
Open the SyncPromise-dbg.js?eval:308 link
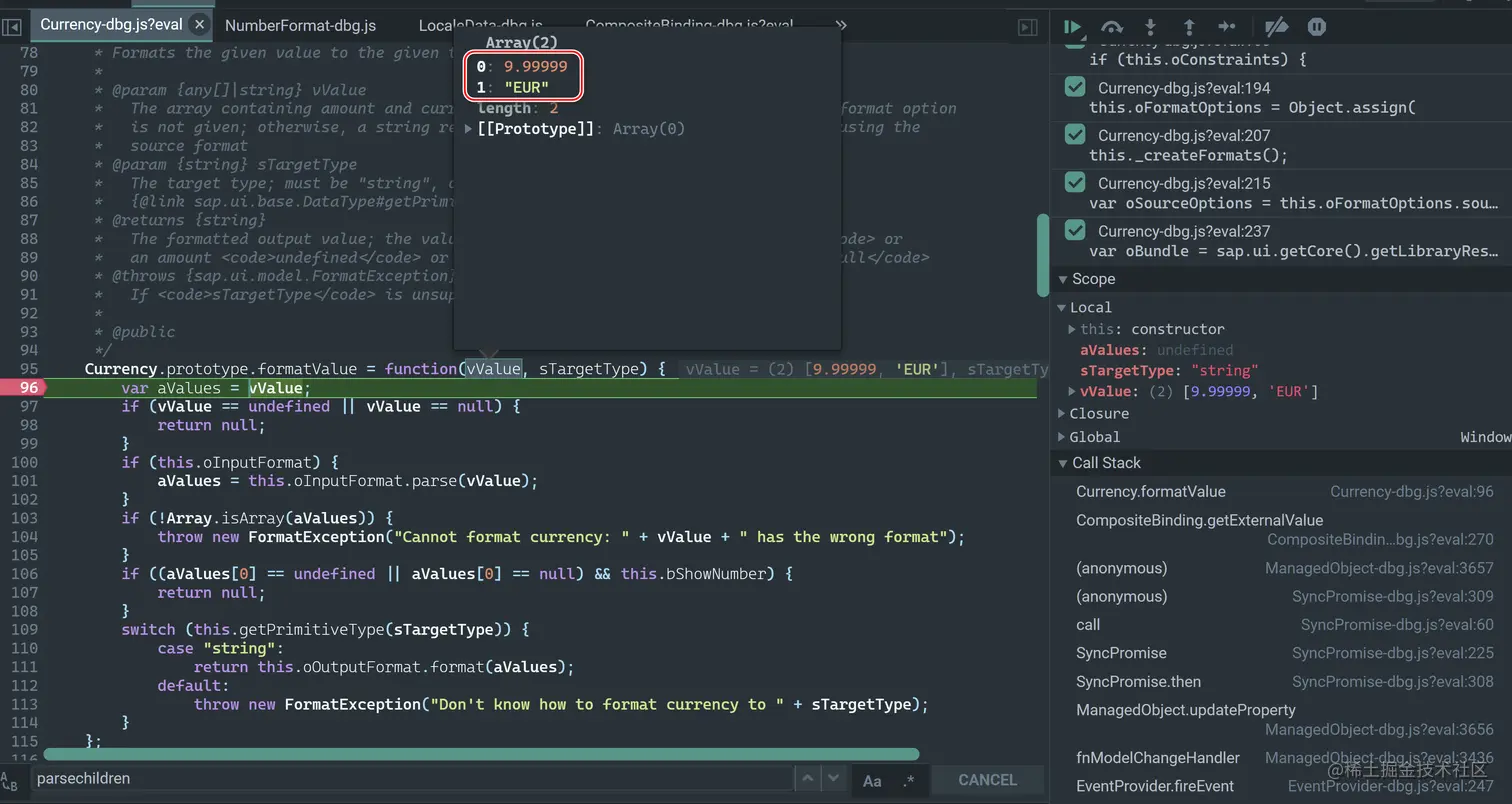1393,682
